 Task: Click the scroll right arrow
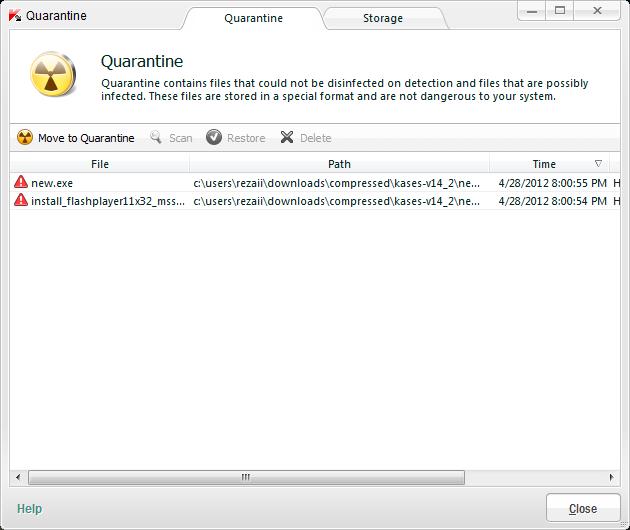[612, 477]
